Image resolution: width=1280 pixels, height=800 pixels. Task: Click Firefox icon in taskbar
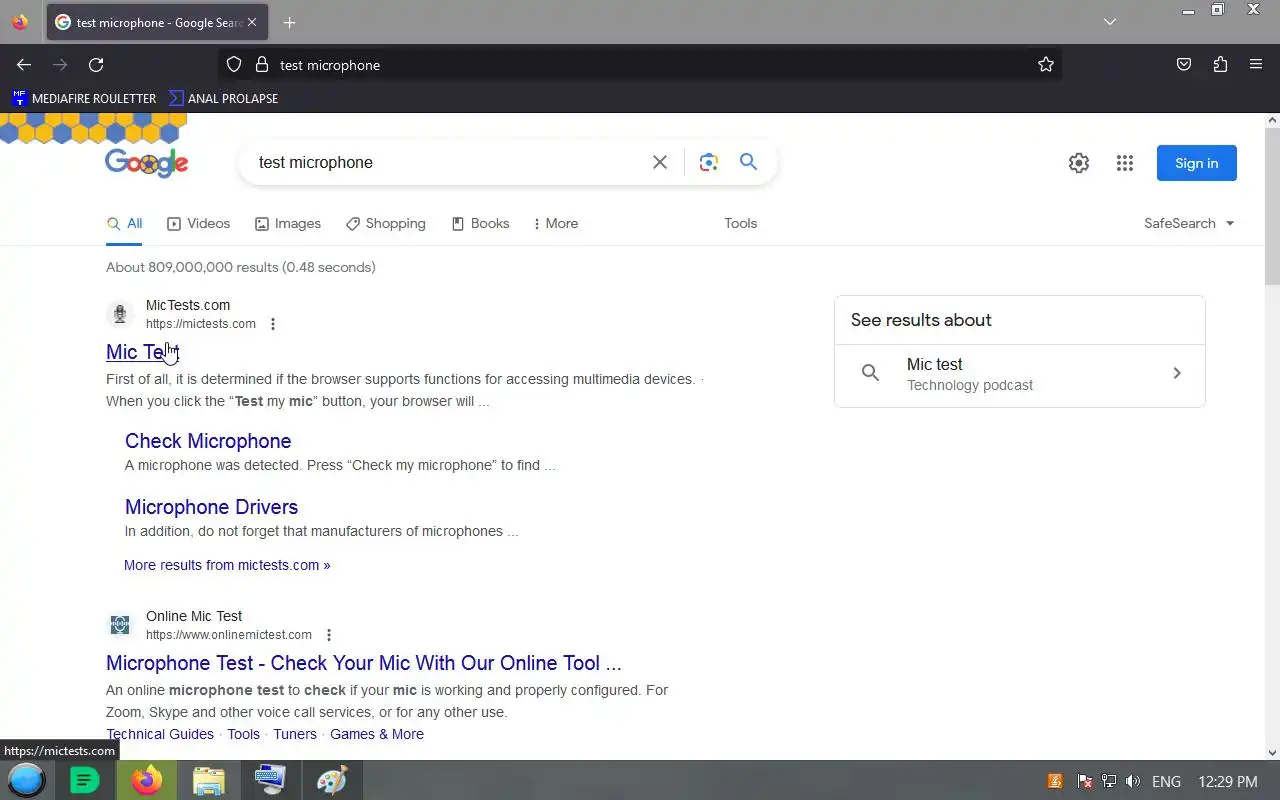(x=147, y=780)
